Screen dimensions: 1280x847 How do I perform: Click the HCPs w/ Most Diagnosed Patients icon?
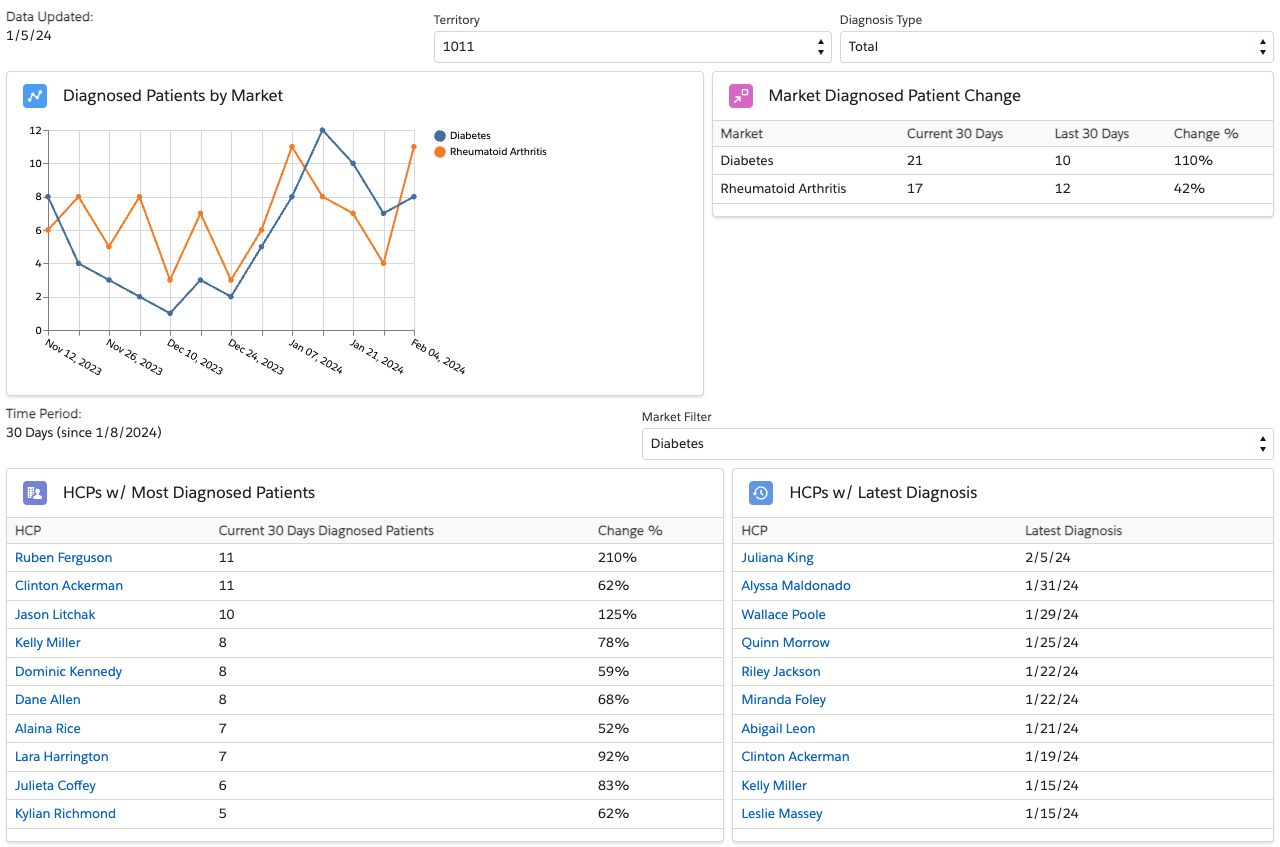(35, 492)
